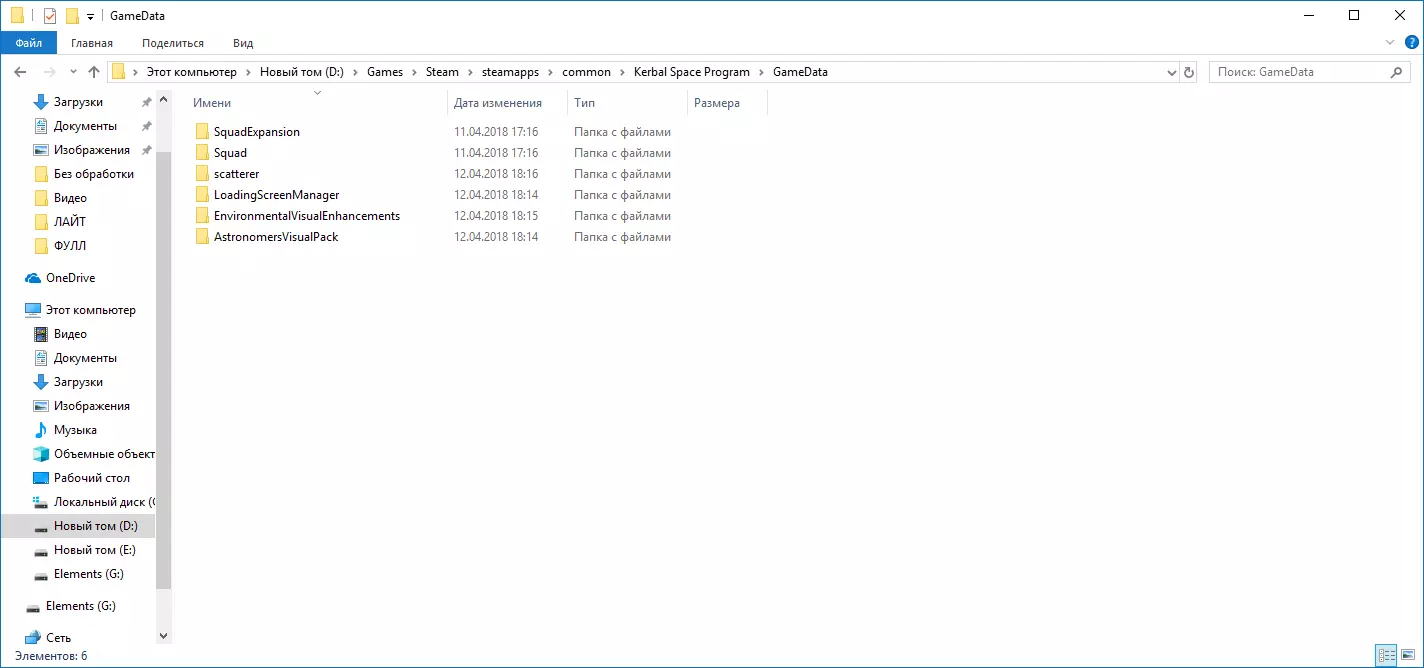Image resolution: width=1424 pixels, height=668 pixels.
Task: Open address bar history dropdown
Action: [x=1172, y=72]
